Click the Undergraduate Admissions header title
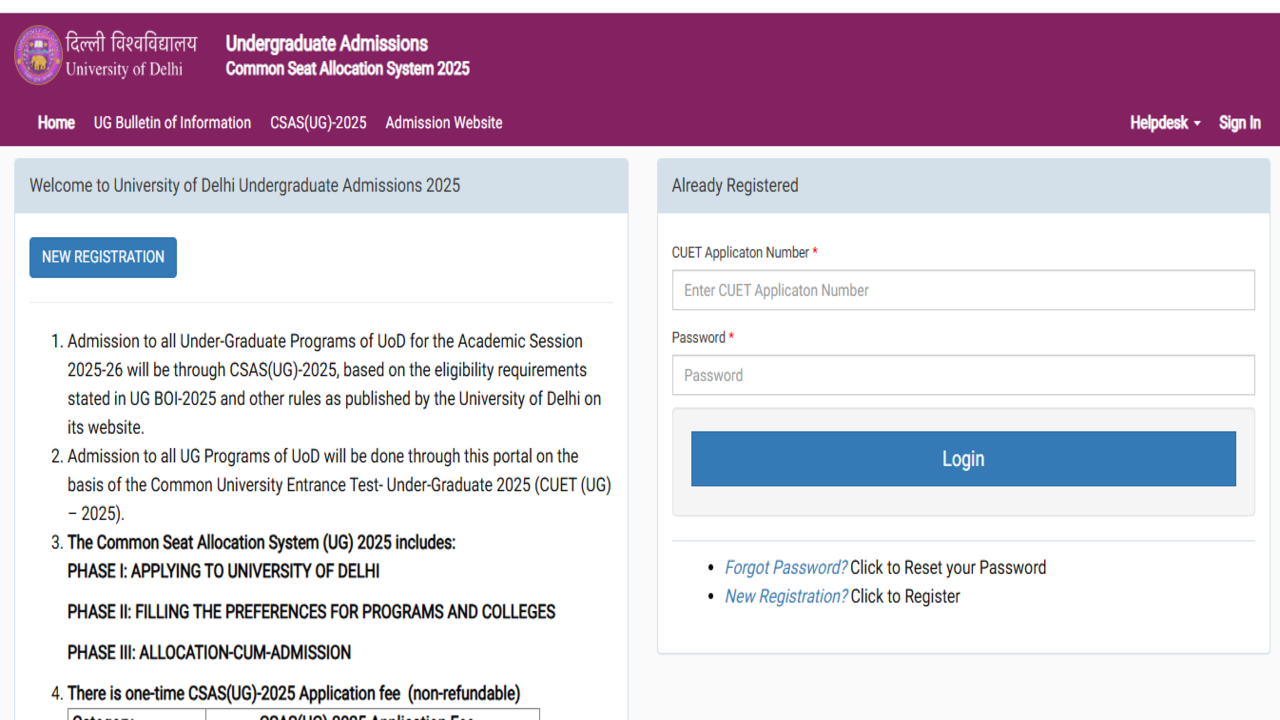Screen dimensions: 1280x720 click(327, 43)
